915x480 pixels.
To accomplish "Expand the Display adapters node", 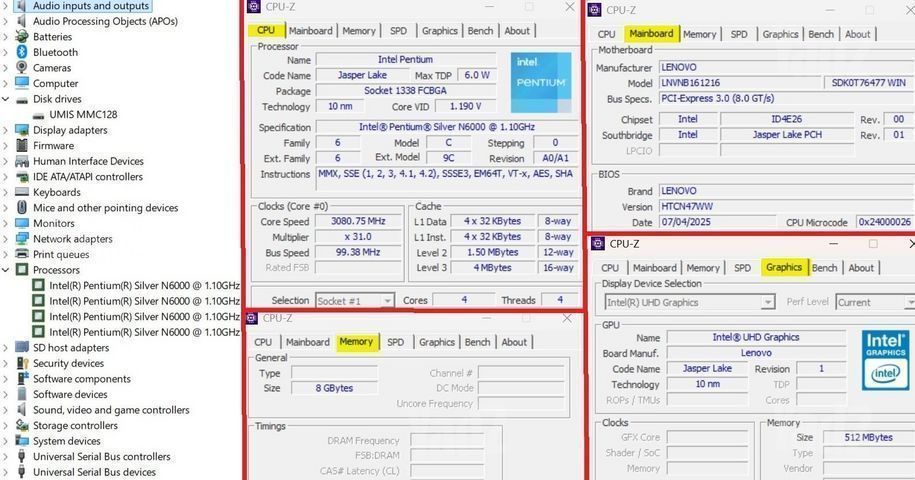I will pos(6,129).
